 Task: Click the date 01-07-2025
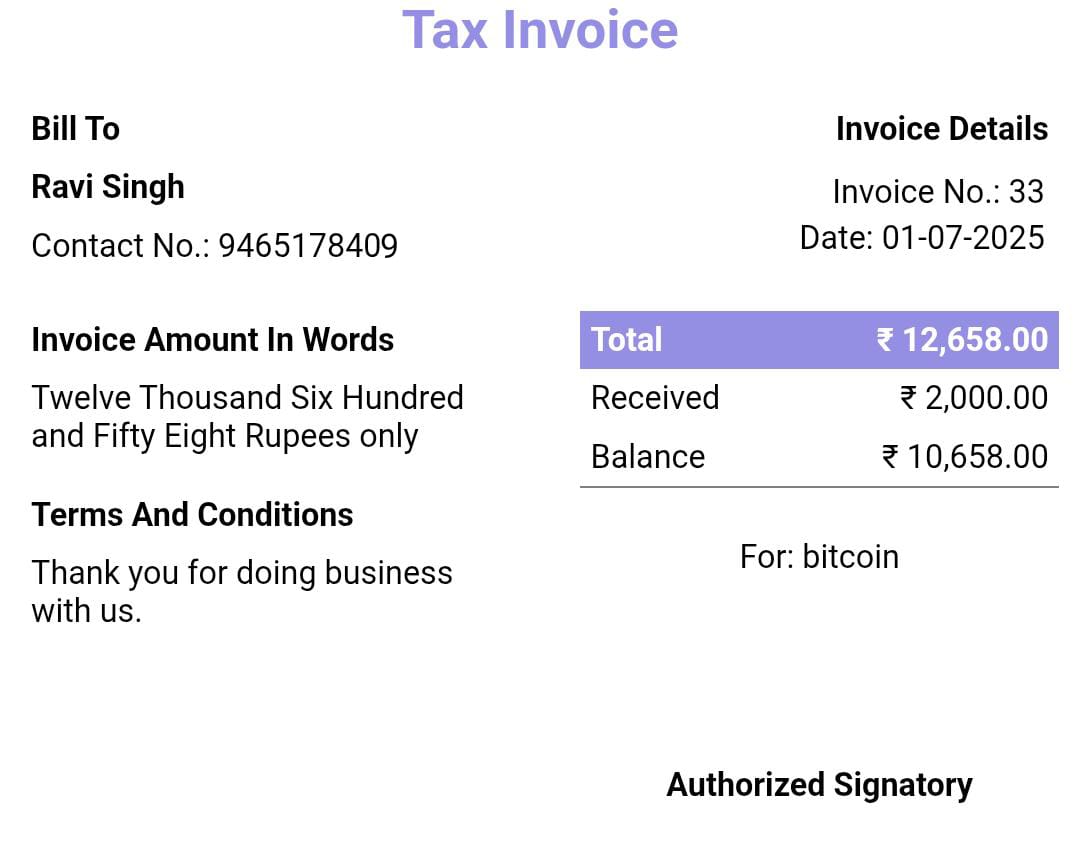coord(962,238)
